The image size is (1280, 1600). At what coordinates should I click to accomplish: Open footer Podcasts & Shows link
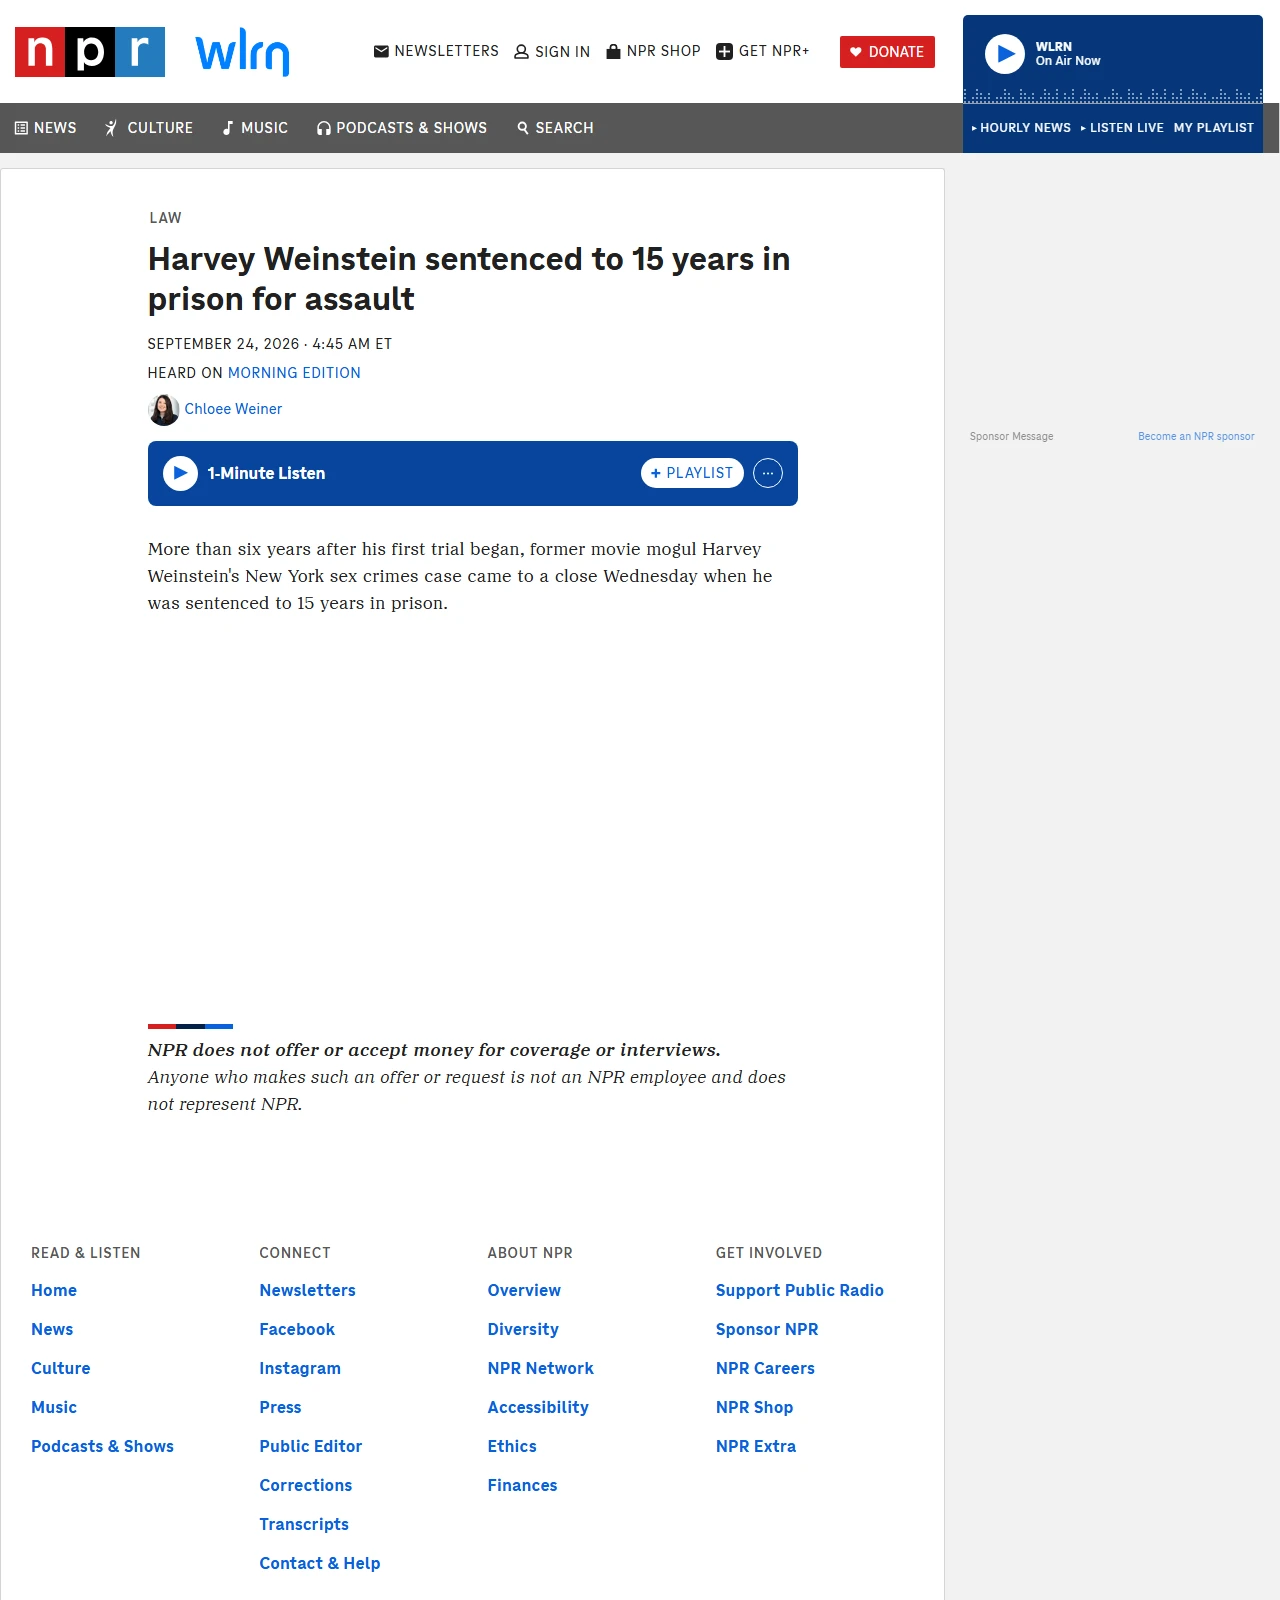tap(102, 1447)
